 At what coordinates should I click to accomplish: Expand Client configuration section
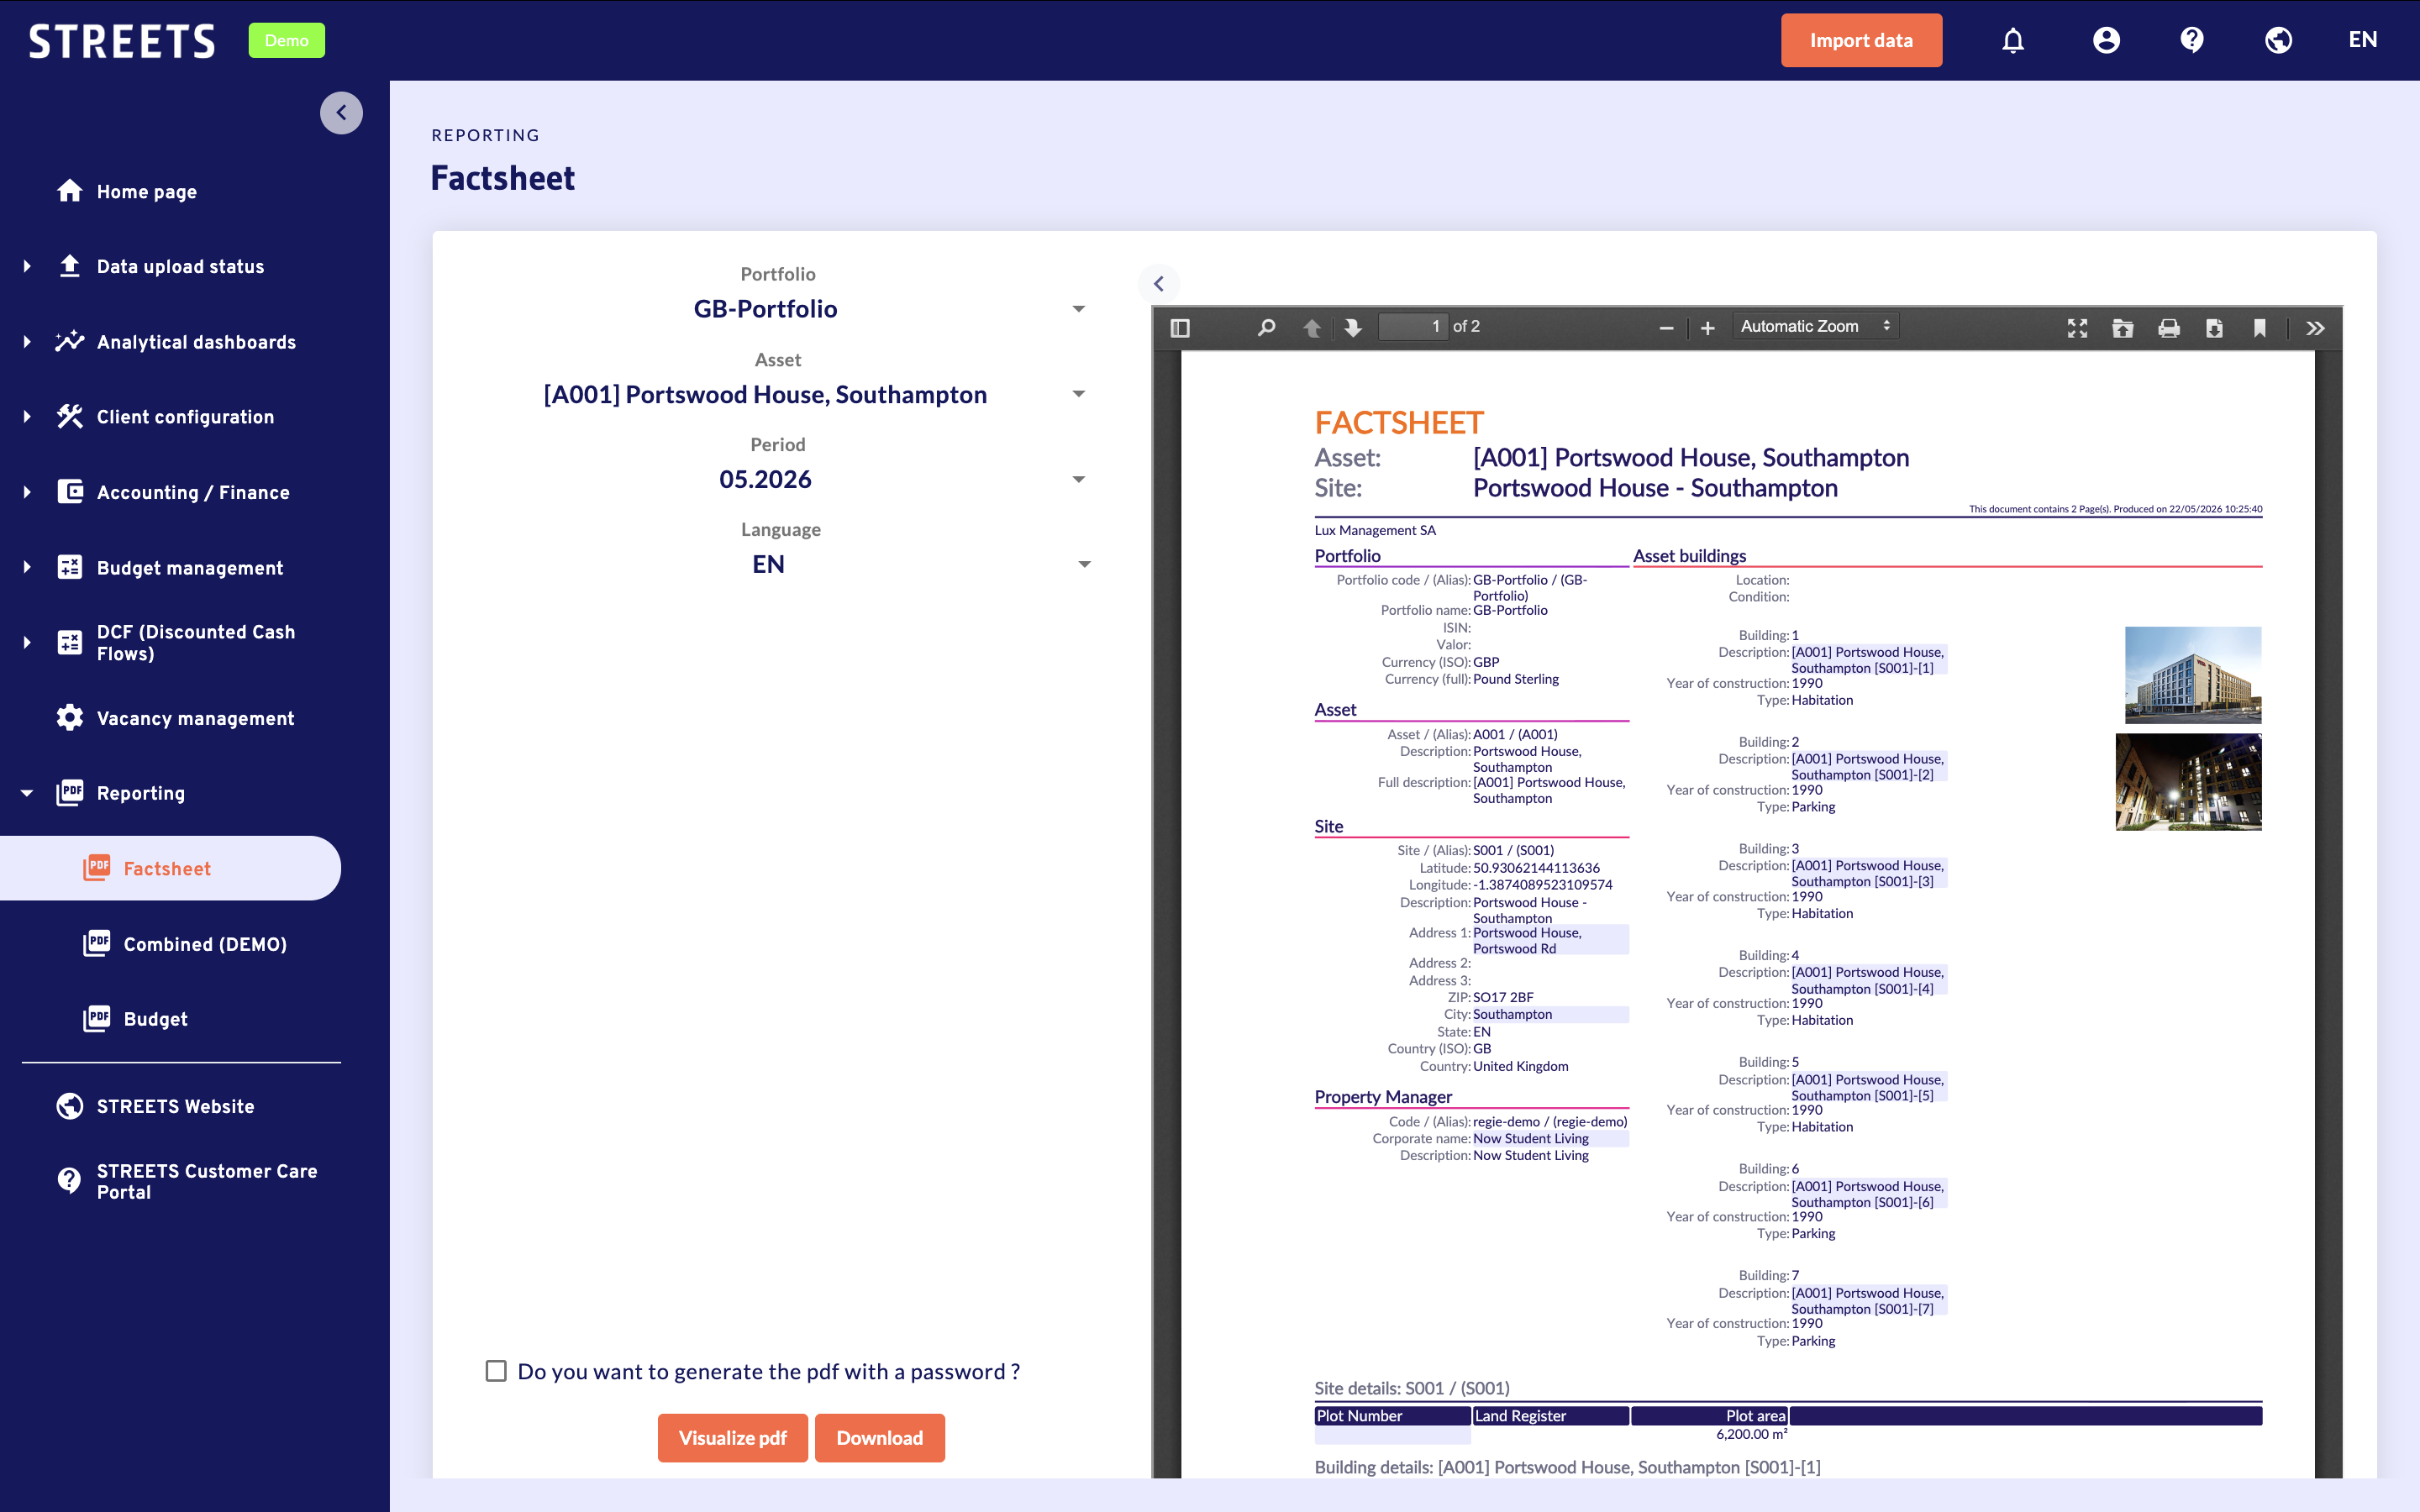click(x=27, y=417)
